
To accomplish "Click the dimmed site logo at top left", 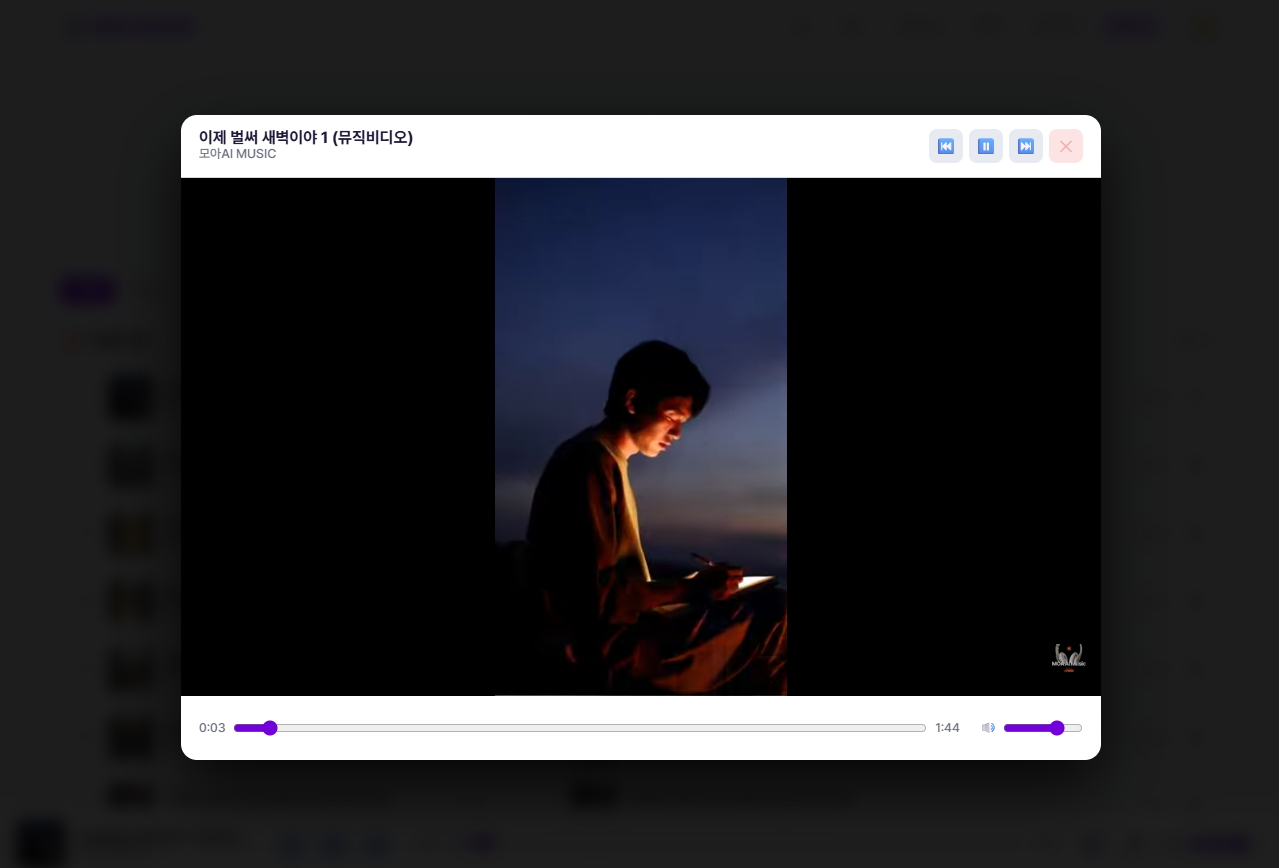I will pos(130,27).
